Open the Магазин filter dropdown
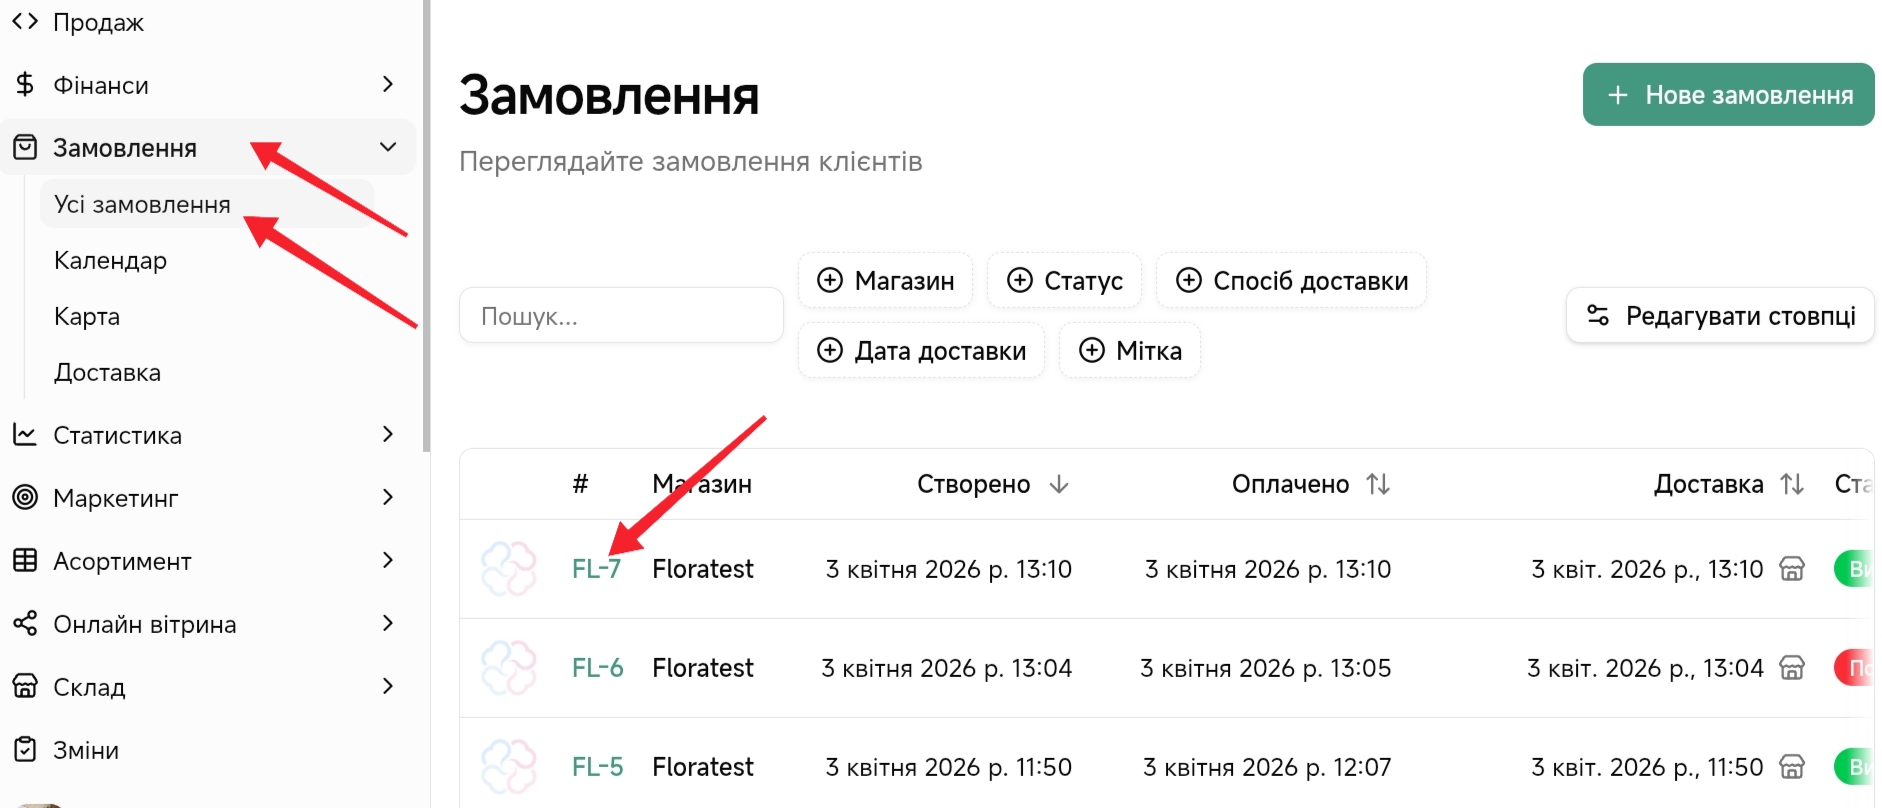The height and width of the screenshot is (808, 1882). click(x=885, y=281)
